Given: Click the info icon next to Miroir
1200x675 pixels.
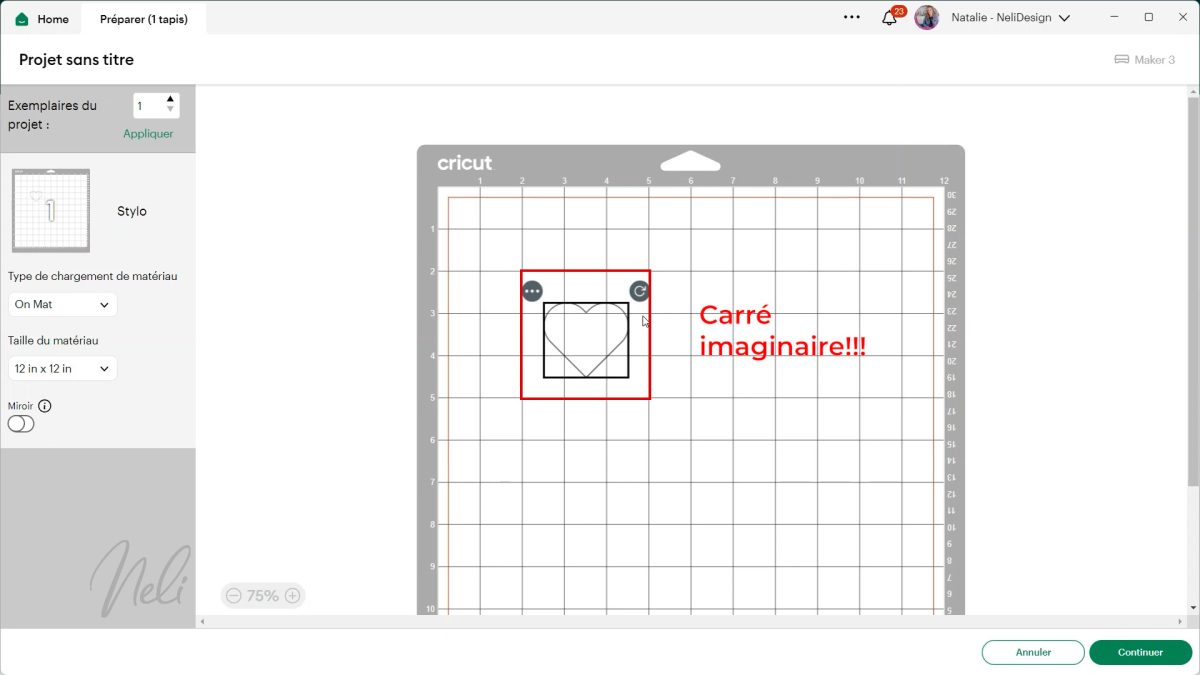Looking at the screenshot, I should [47, 406].
